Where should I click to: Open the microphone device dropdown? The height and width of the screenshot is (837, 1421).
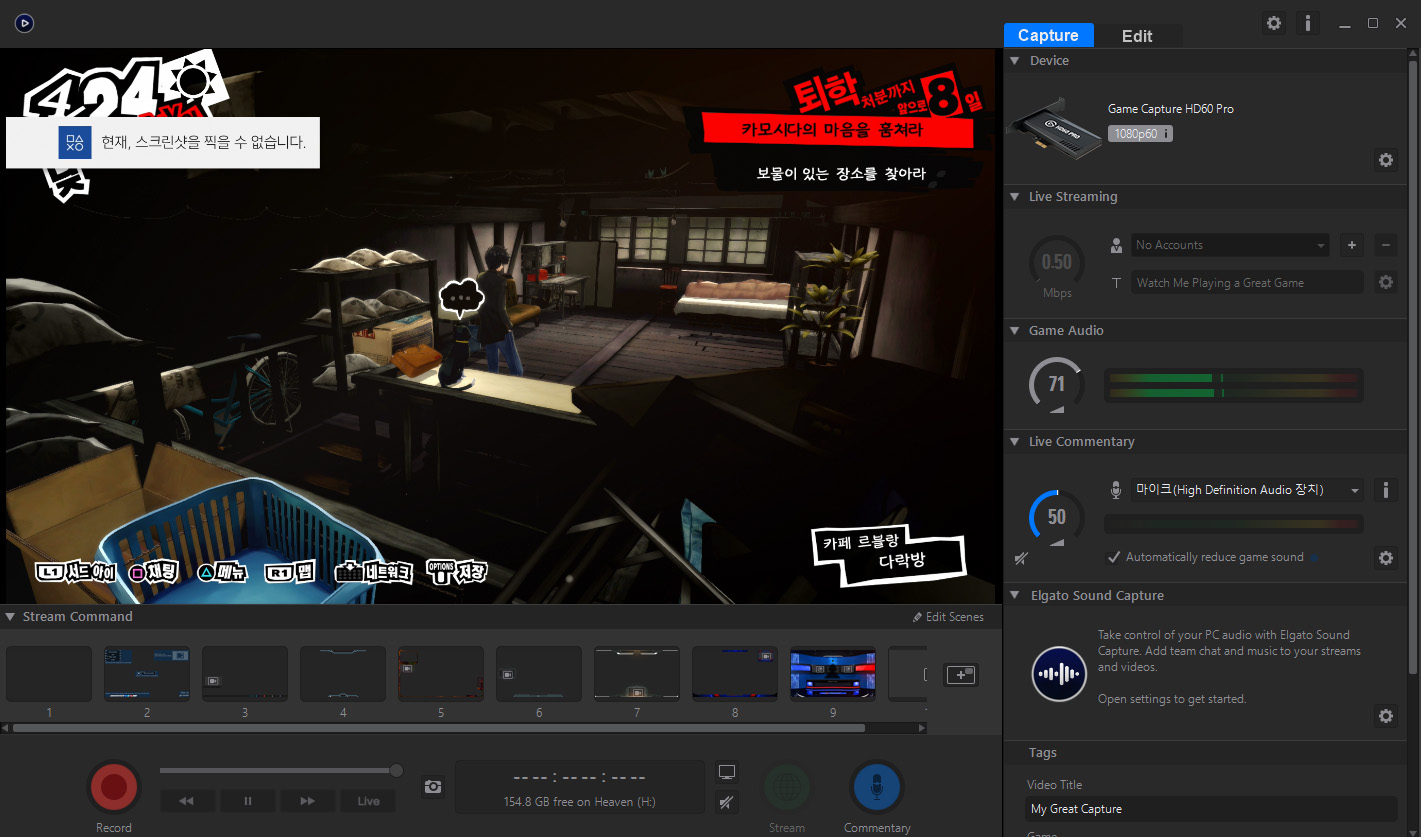(x=1248, y=490)
